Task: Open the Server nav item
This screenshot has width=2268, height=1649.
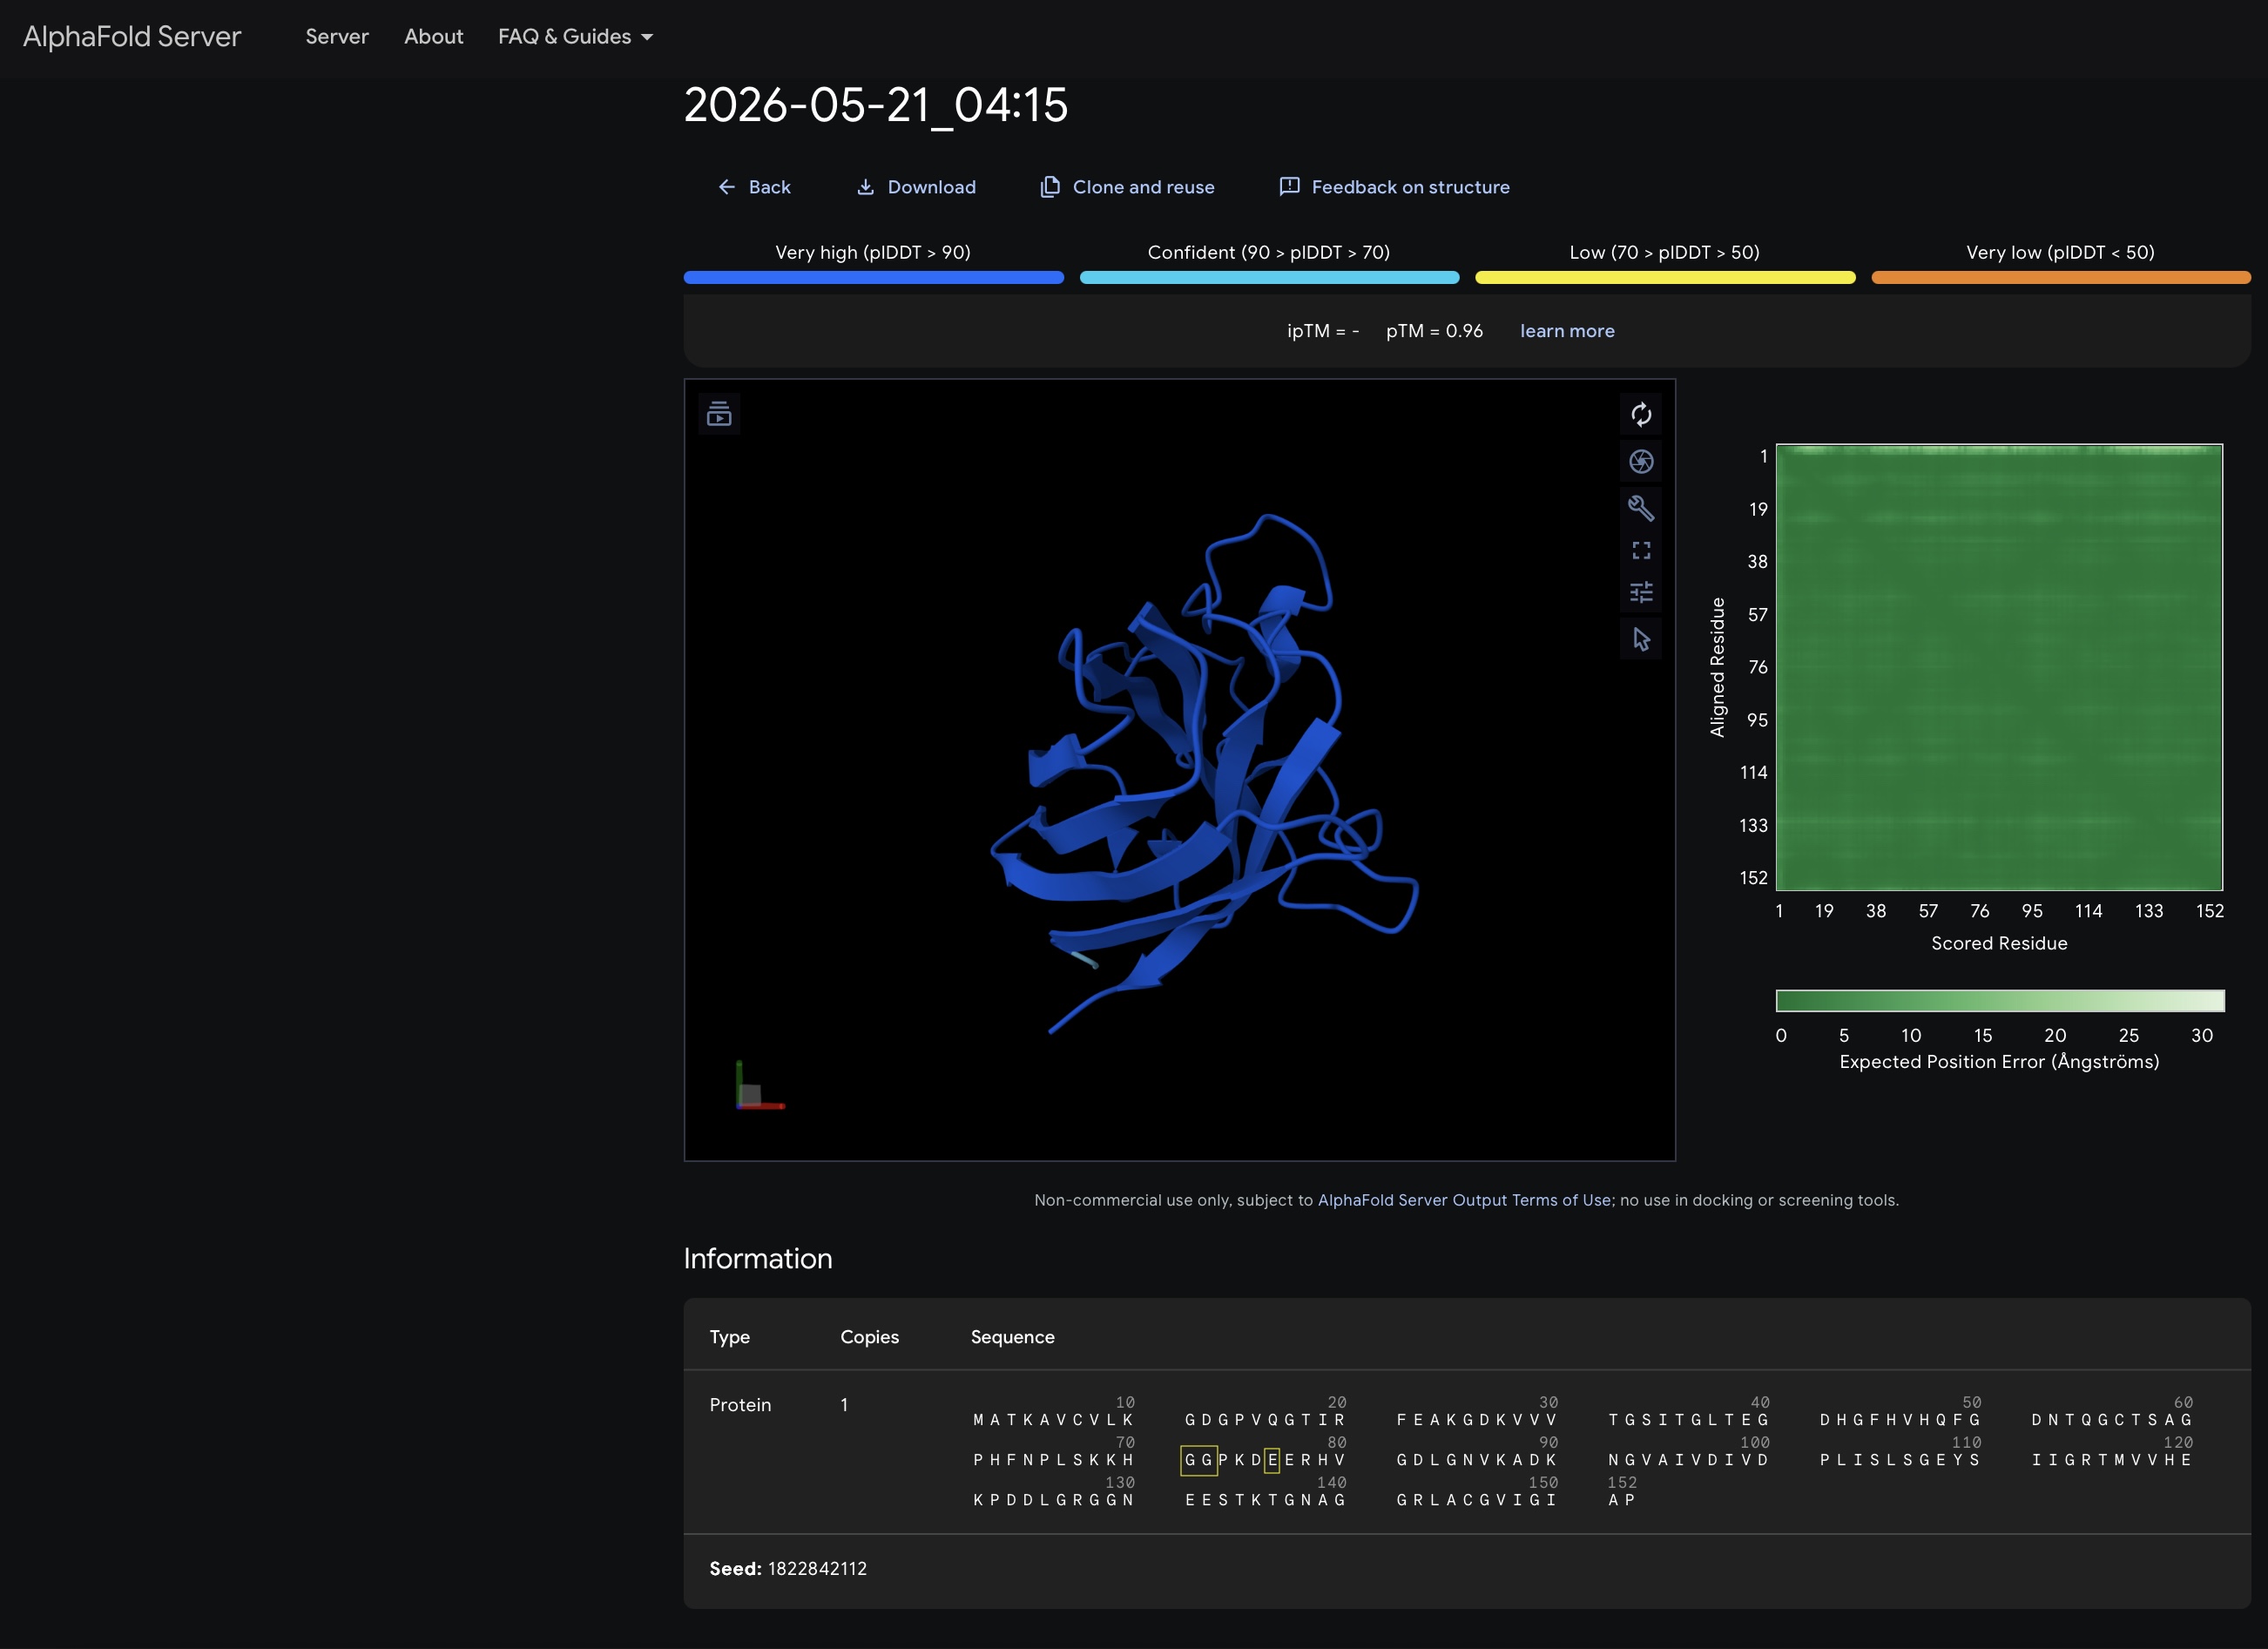Action: pos(337,37)
